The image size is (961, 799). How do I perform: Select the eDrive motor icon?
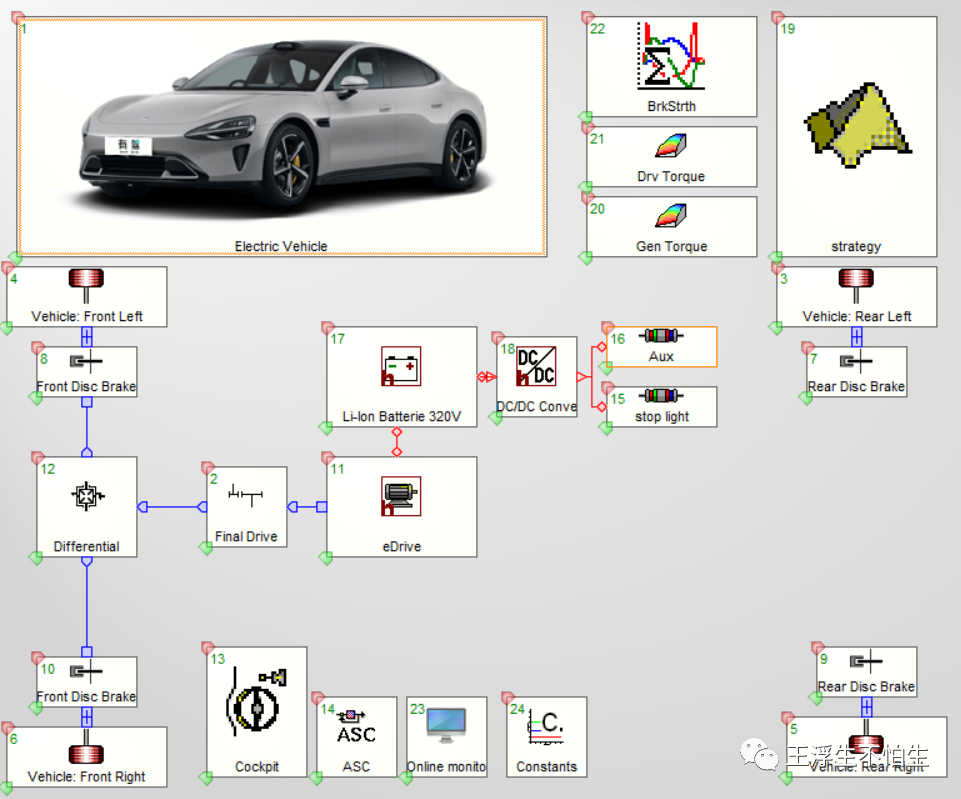tap(401, 496)
